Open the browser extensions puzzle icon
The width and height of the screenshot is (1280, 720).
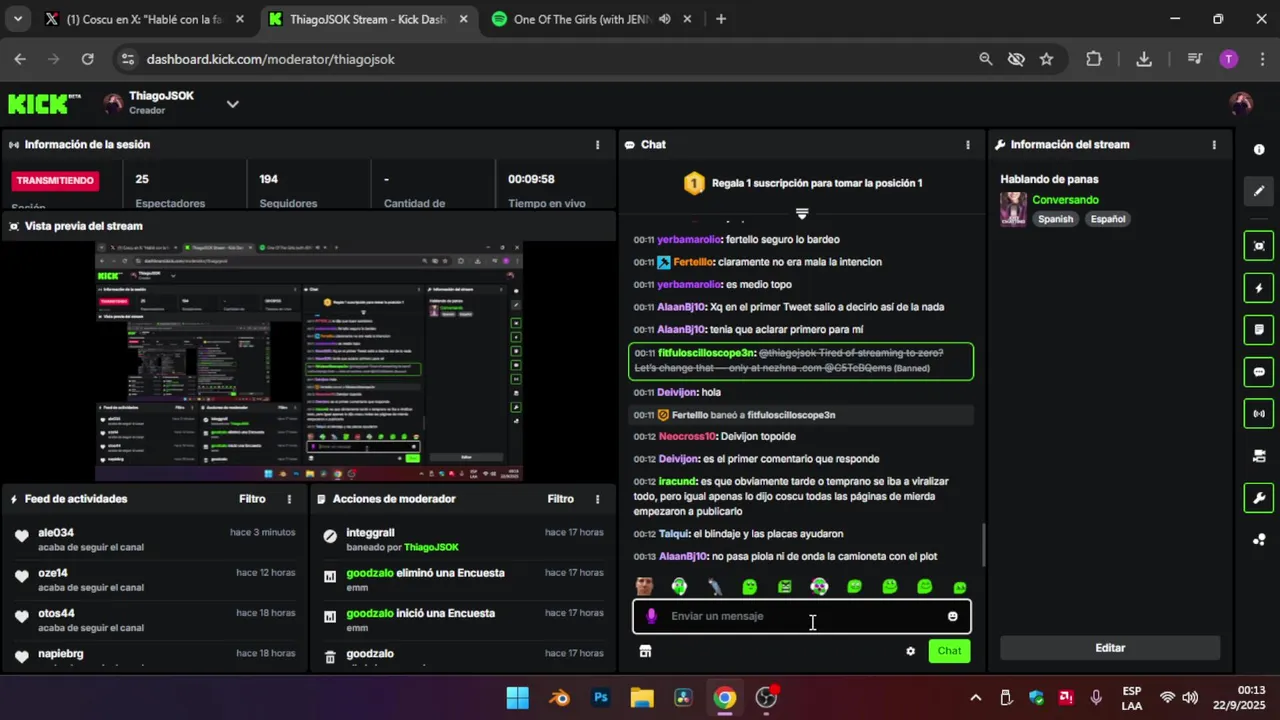(x=1094, y=59)
